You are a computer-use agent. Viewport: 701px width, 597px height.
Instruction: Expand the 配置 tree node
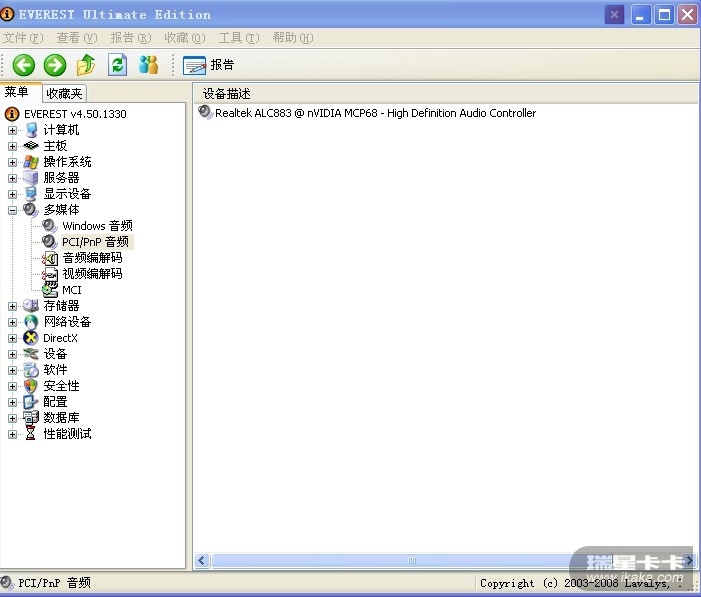click(x=13, y=402)
